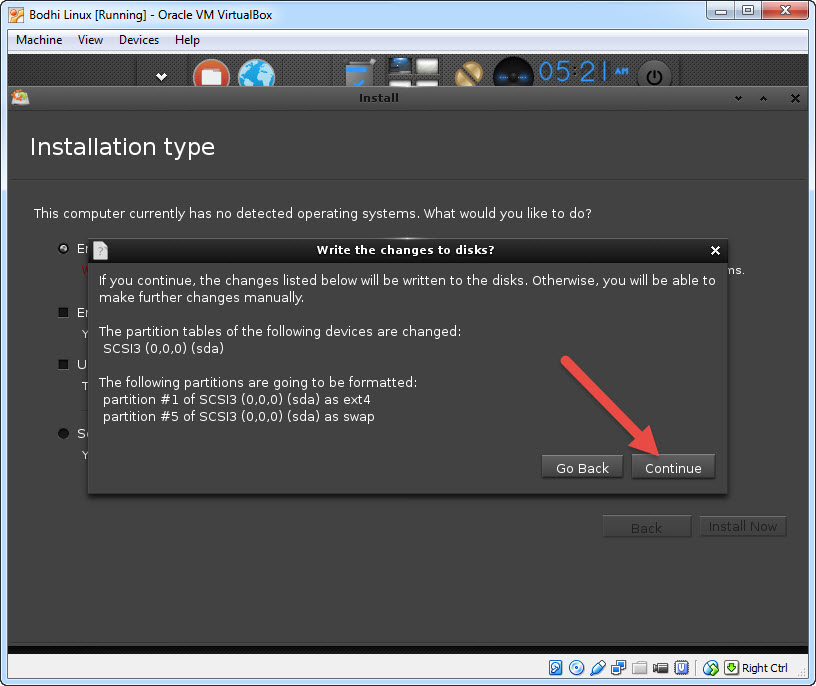This screenshot has height=686, width=816.
Task: Minimize the VirtualBox window
Action: coord(721,11)
